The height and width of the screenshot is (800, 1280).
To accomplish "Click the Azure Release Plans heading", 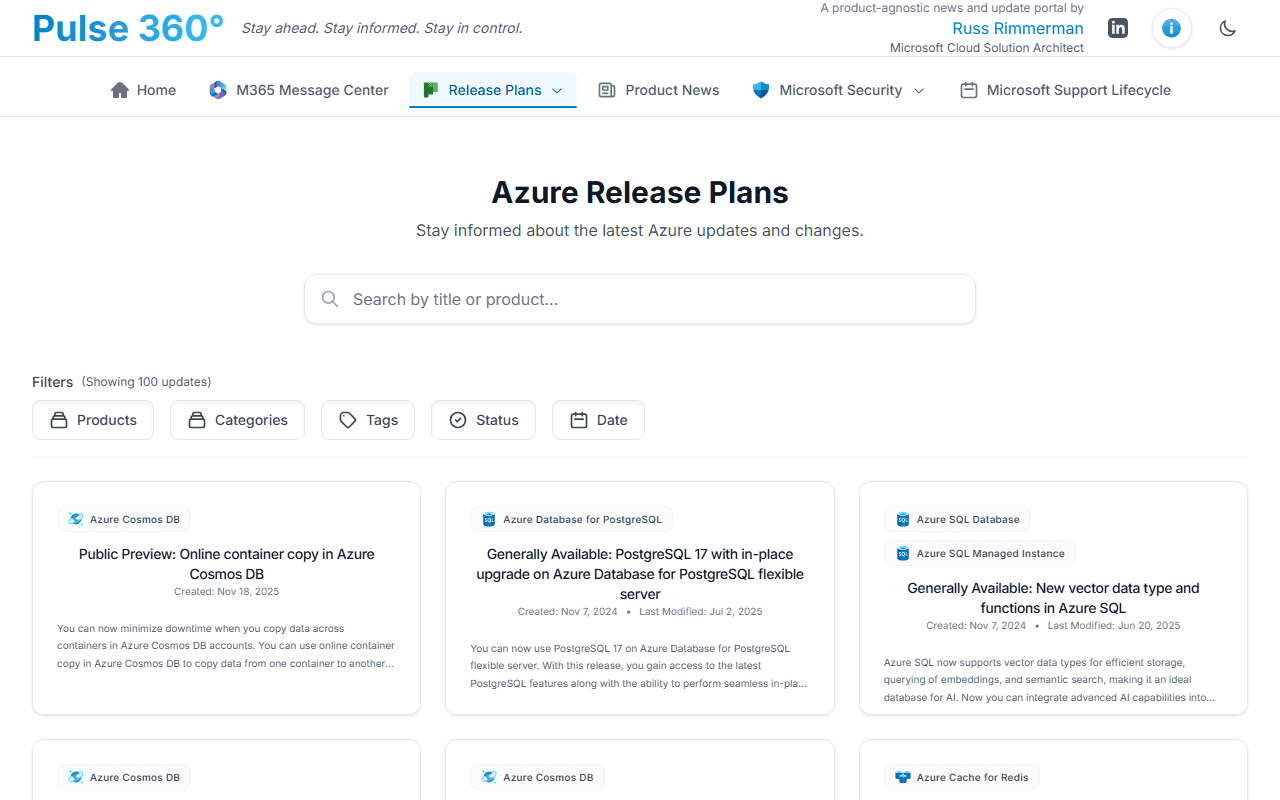I will coord(640,192).
